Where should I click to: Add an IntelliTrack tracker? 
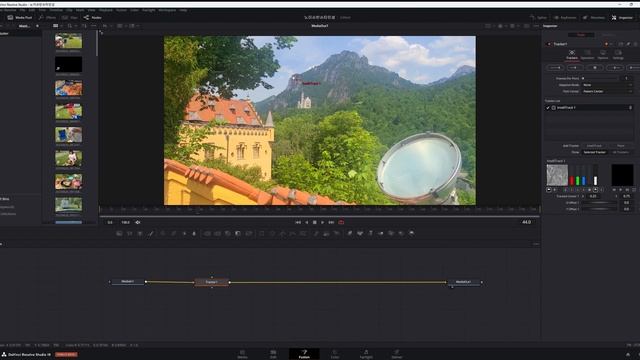(x=594, y=146)
